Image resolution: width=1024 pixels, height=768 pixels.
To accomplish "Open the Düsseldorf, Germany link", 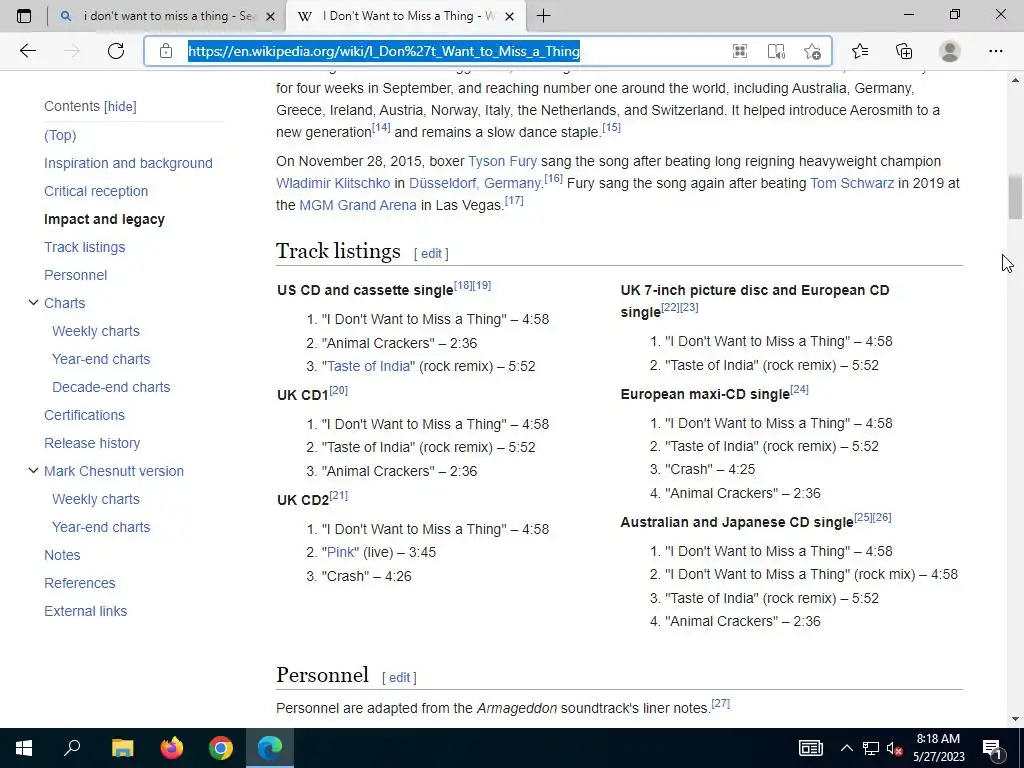I will pos(475,184).
